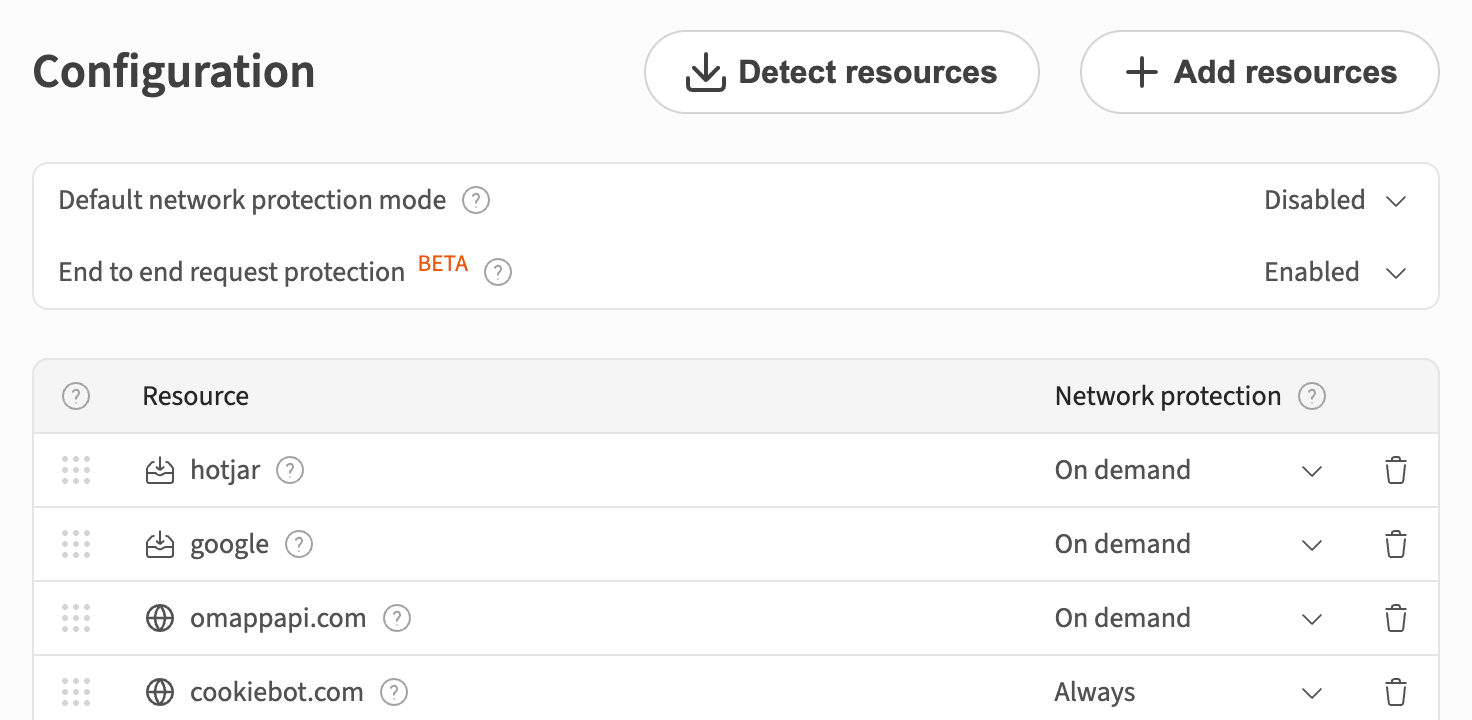The height and width of the screenshot is (720, 1472).
Task: Open help for End to end request protection
Action: 498,272
